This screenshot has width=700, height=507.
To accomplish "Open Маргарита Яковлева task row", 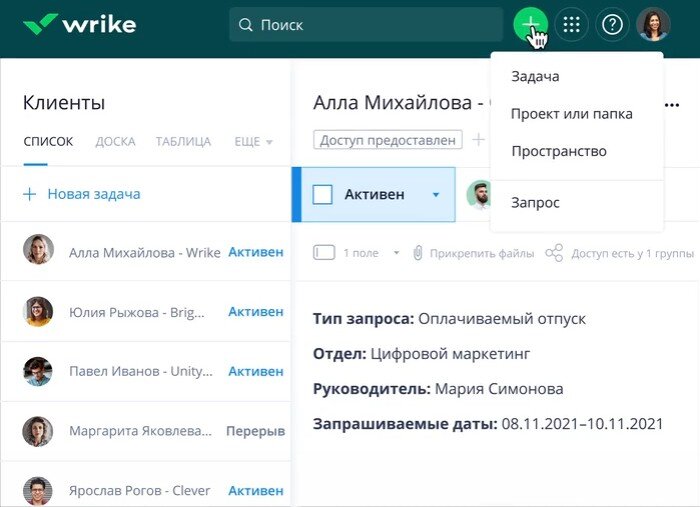I will coord(146,431).
